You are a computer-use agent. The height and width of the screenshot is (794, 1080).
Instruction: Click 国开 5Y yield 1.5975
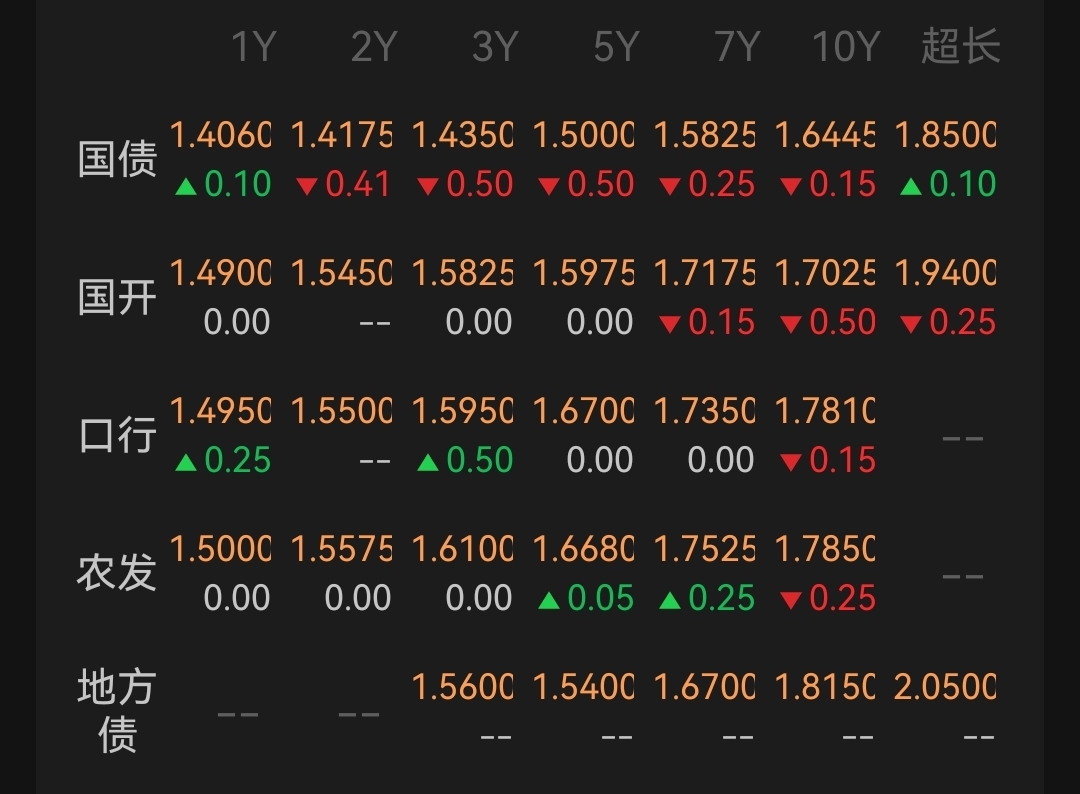click(583, 273)
